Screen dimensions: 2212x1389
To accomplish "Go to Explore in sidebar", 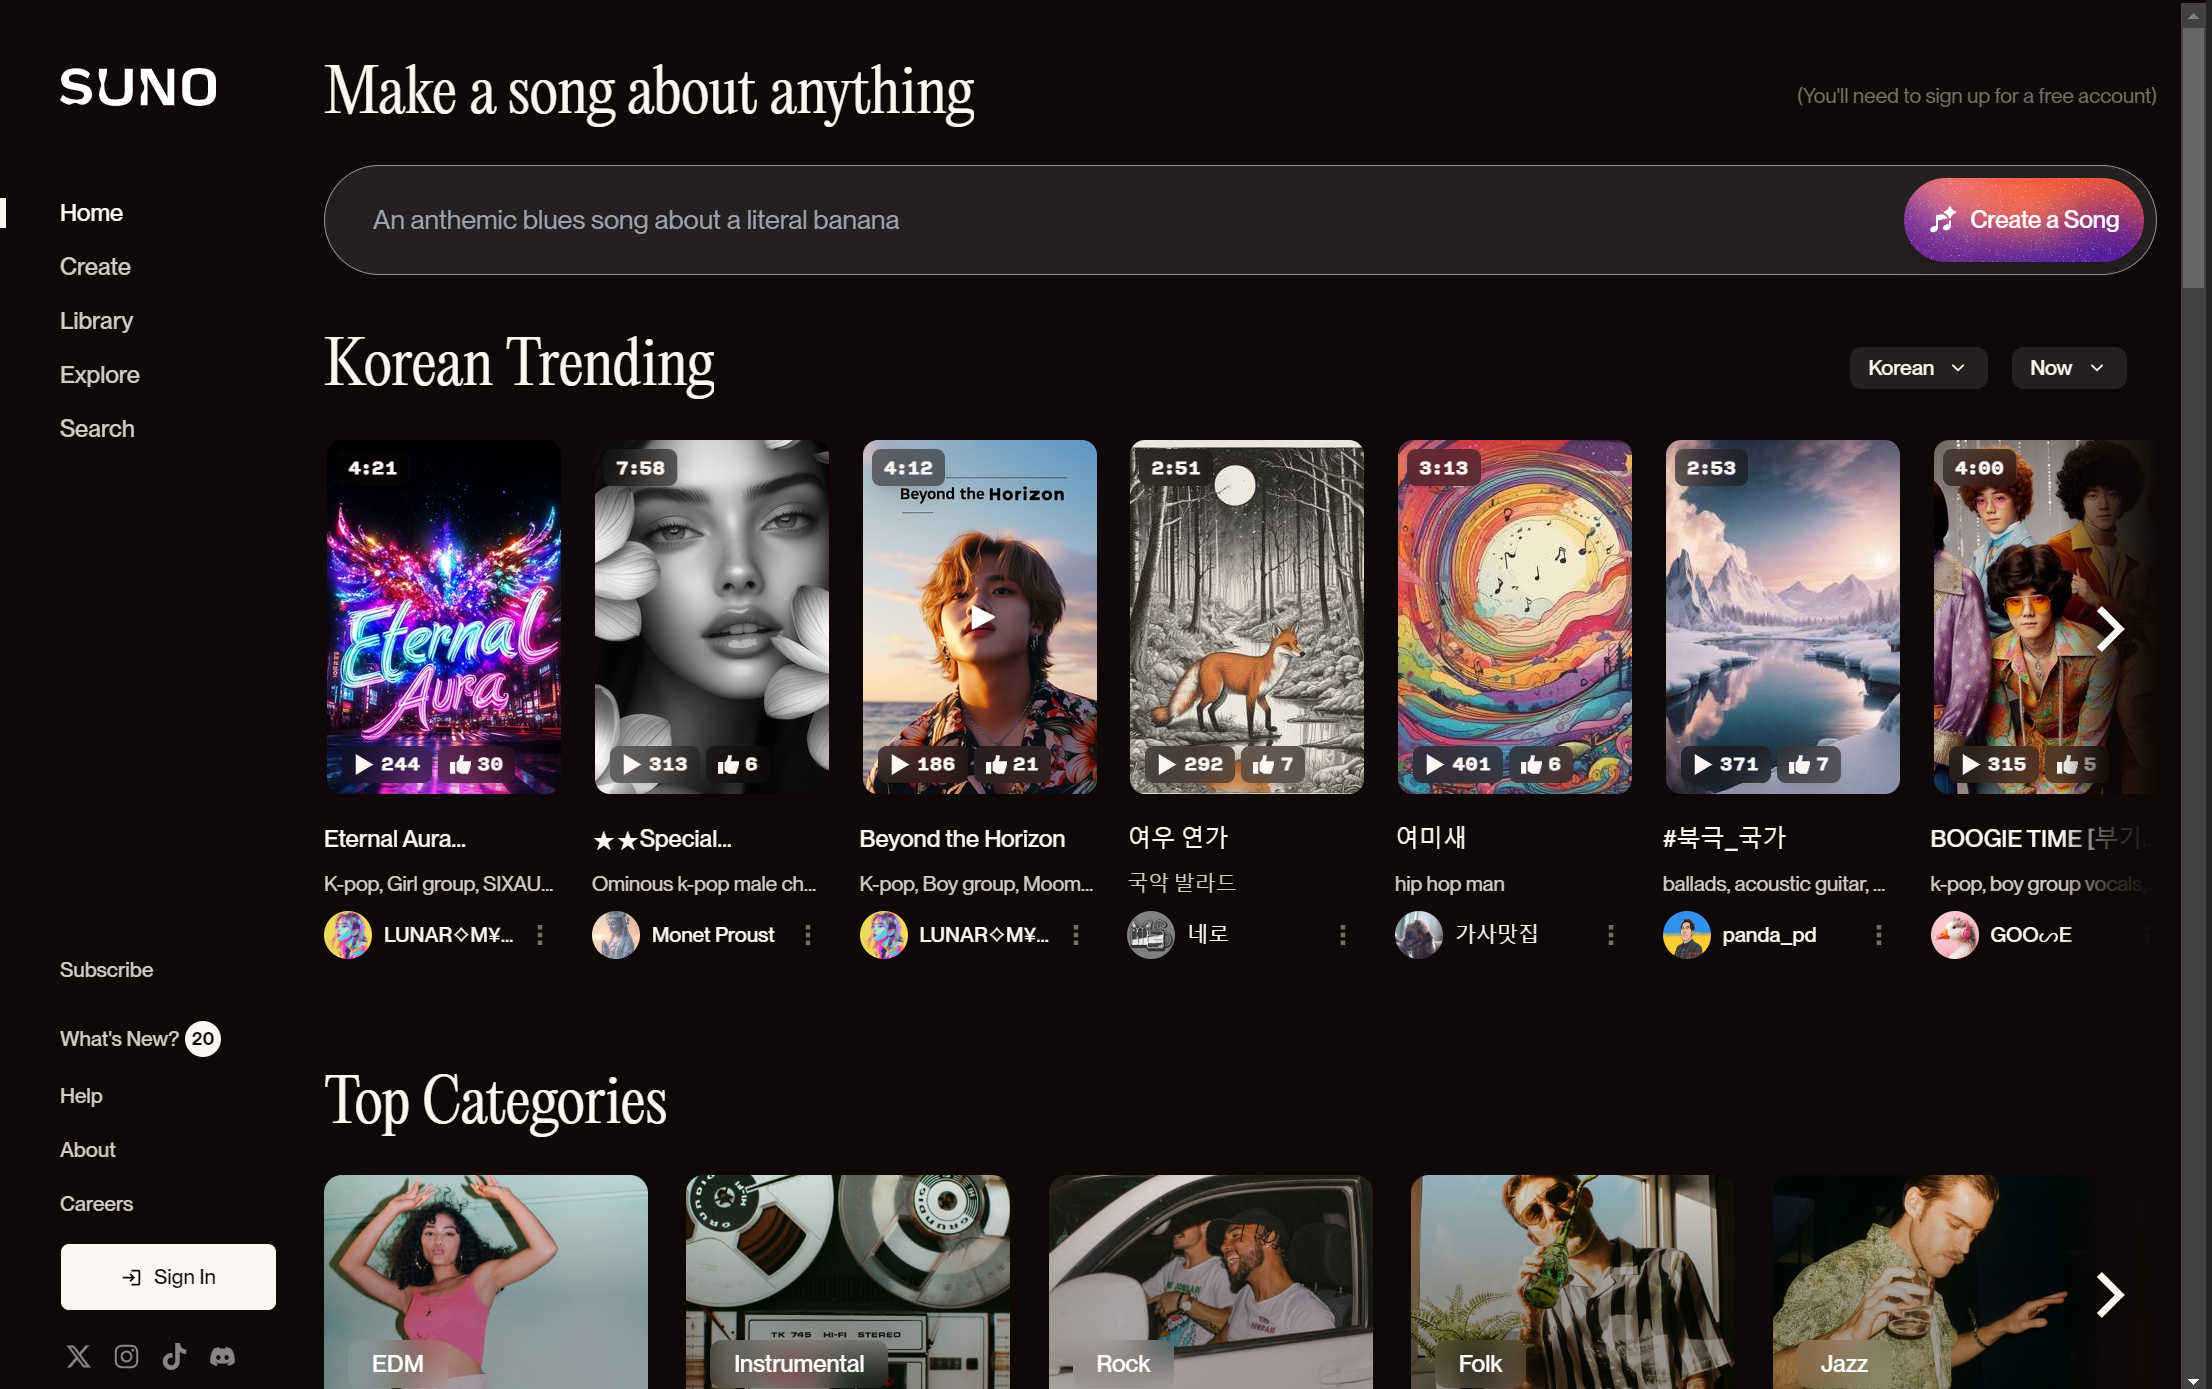I will pos(99,375).
